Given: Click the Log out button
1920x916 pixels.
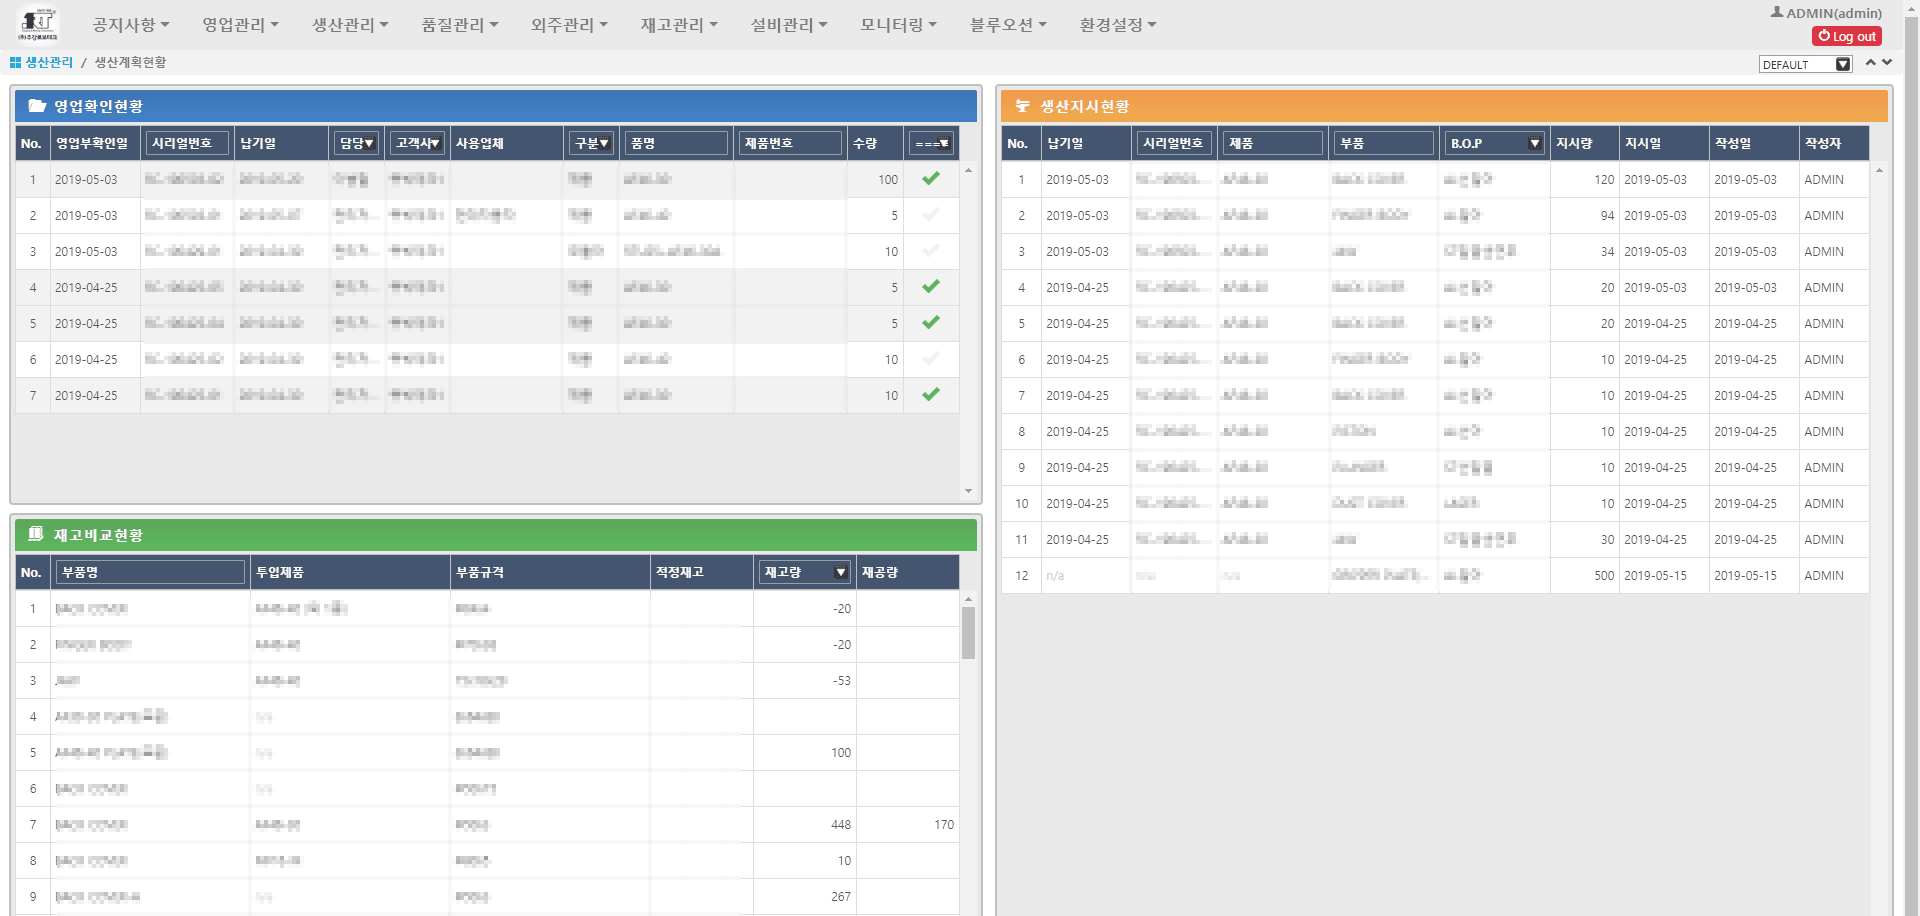Looking at the screenshot, I should tap(1846, 35).
